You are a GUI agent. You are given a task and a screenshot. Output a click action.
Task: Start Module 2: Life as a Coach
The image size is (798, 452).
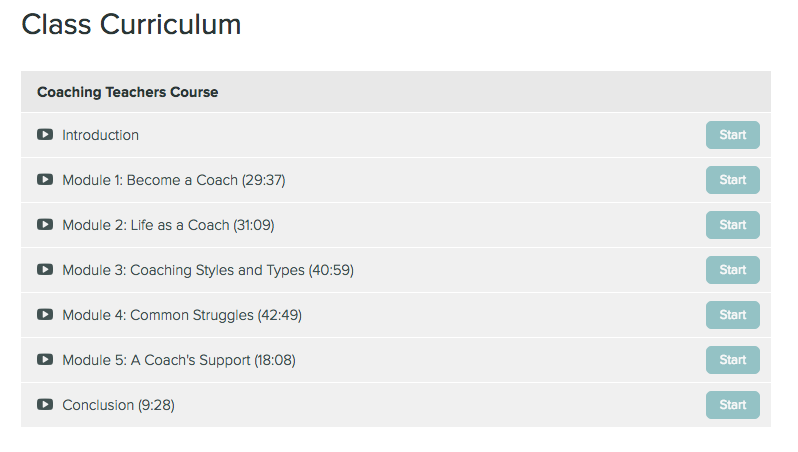pyautogui.click(x=732, y=225)
